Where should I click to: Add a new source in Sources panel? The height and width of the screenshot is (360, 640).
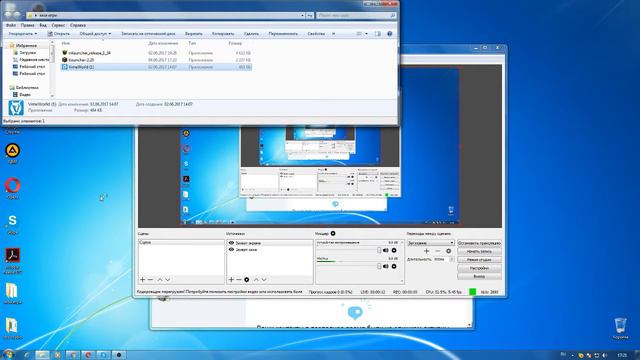point(231,280)
